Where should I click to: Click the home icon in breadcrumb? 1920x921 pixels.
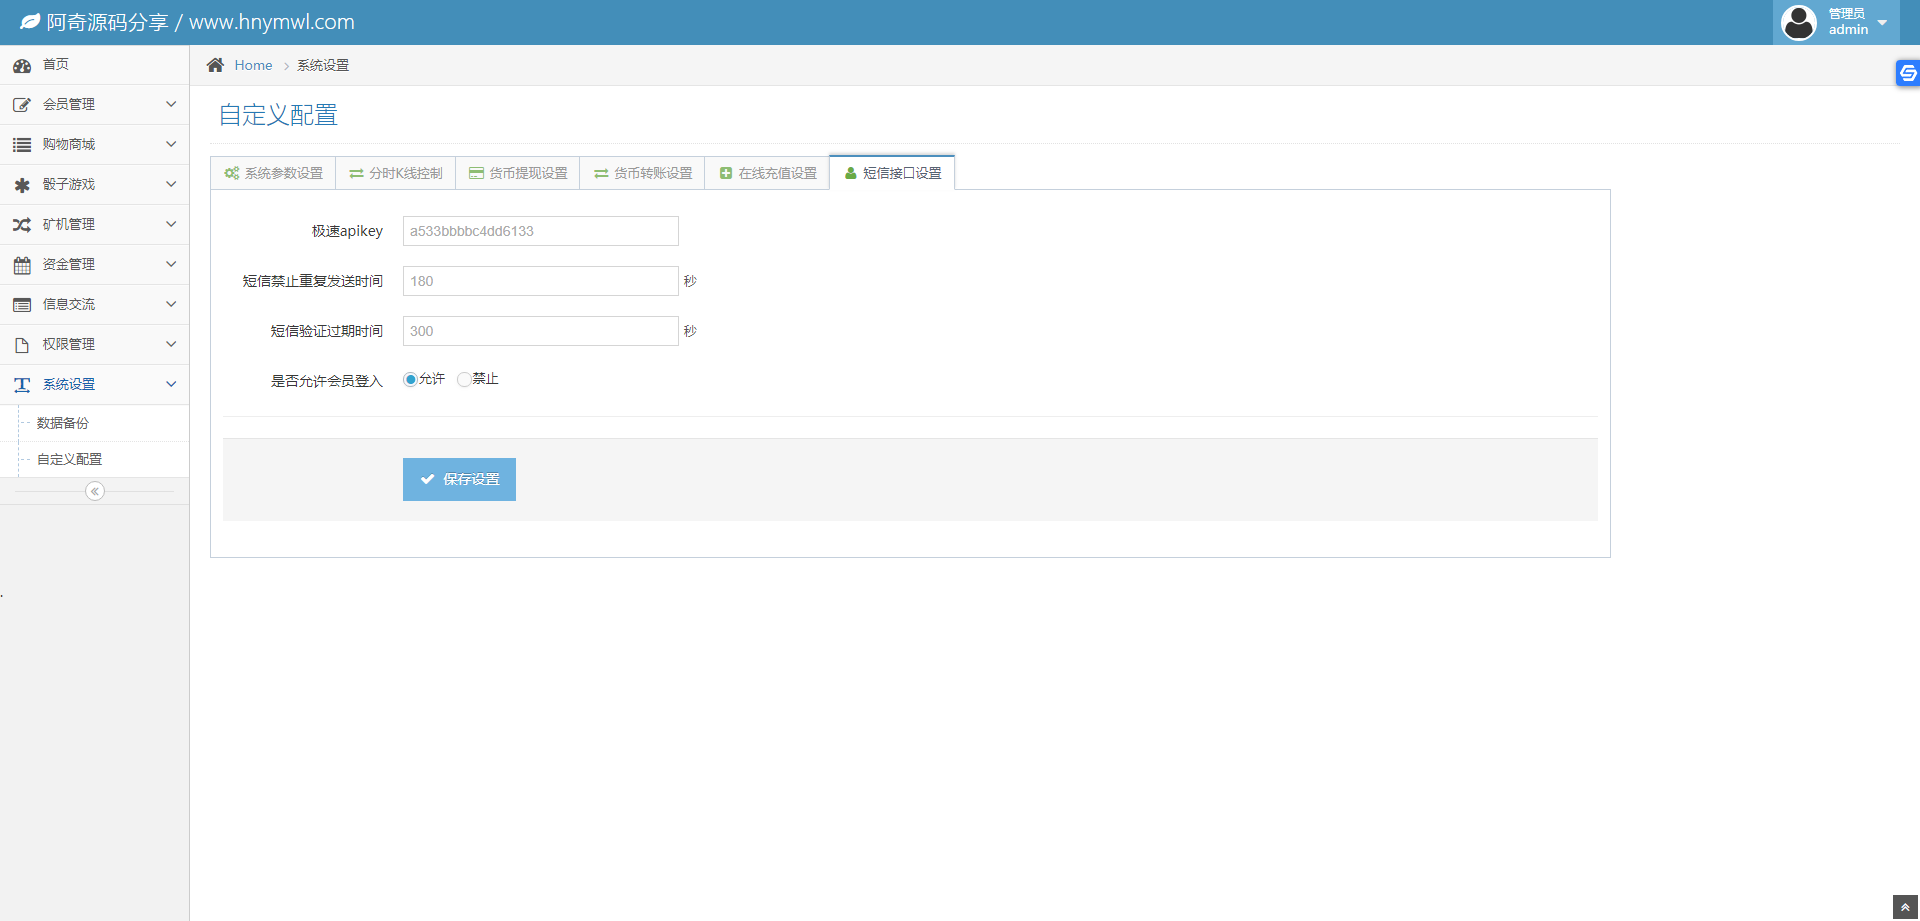click(x=215, y=65)
